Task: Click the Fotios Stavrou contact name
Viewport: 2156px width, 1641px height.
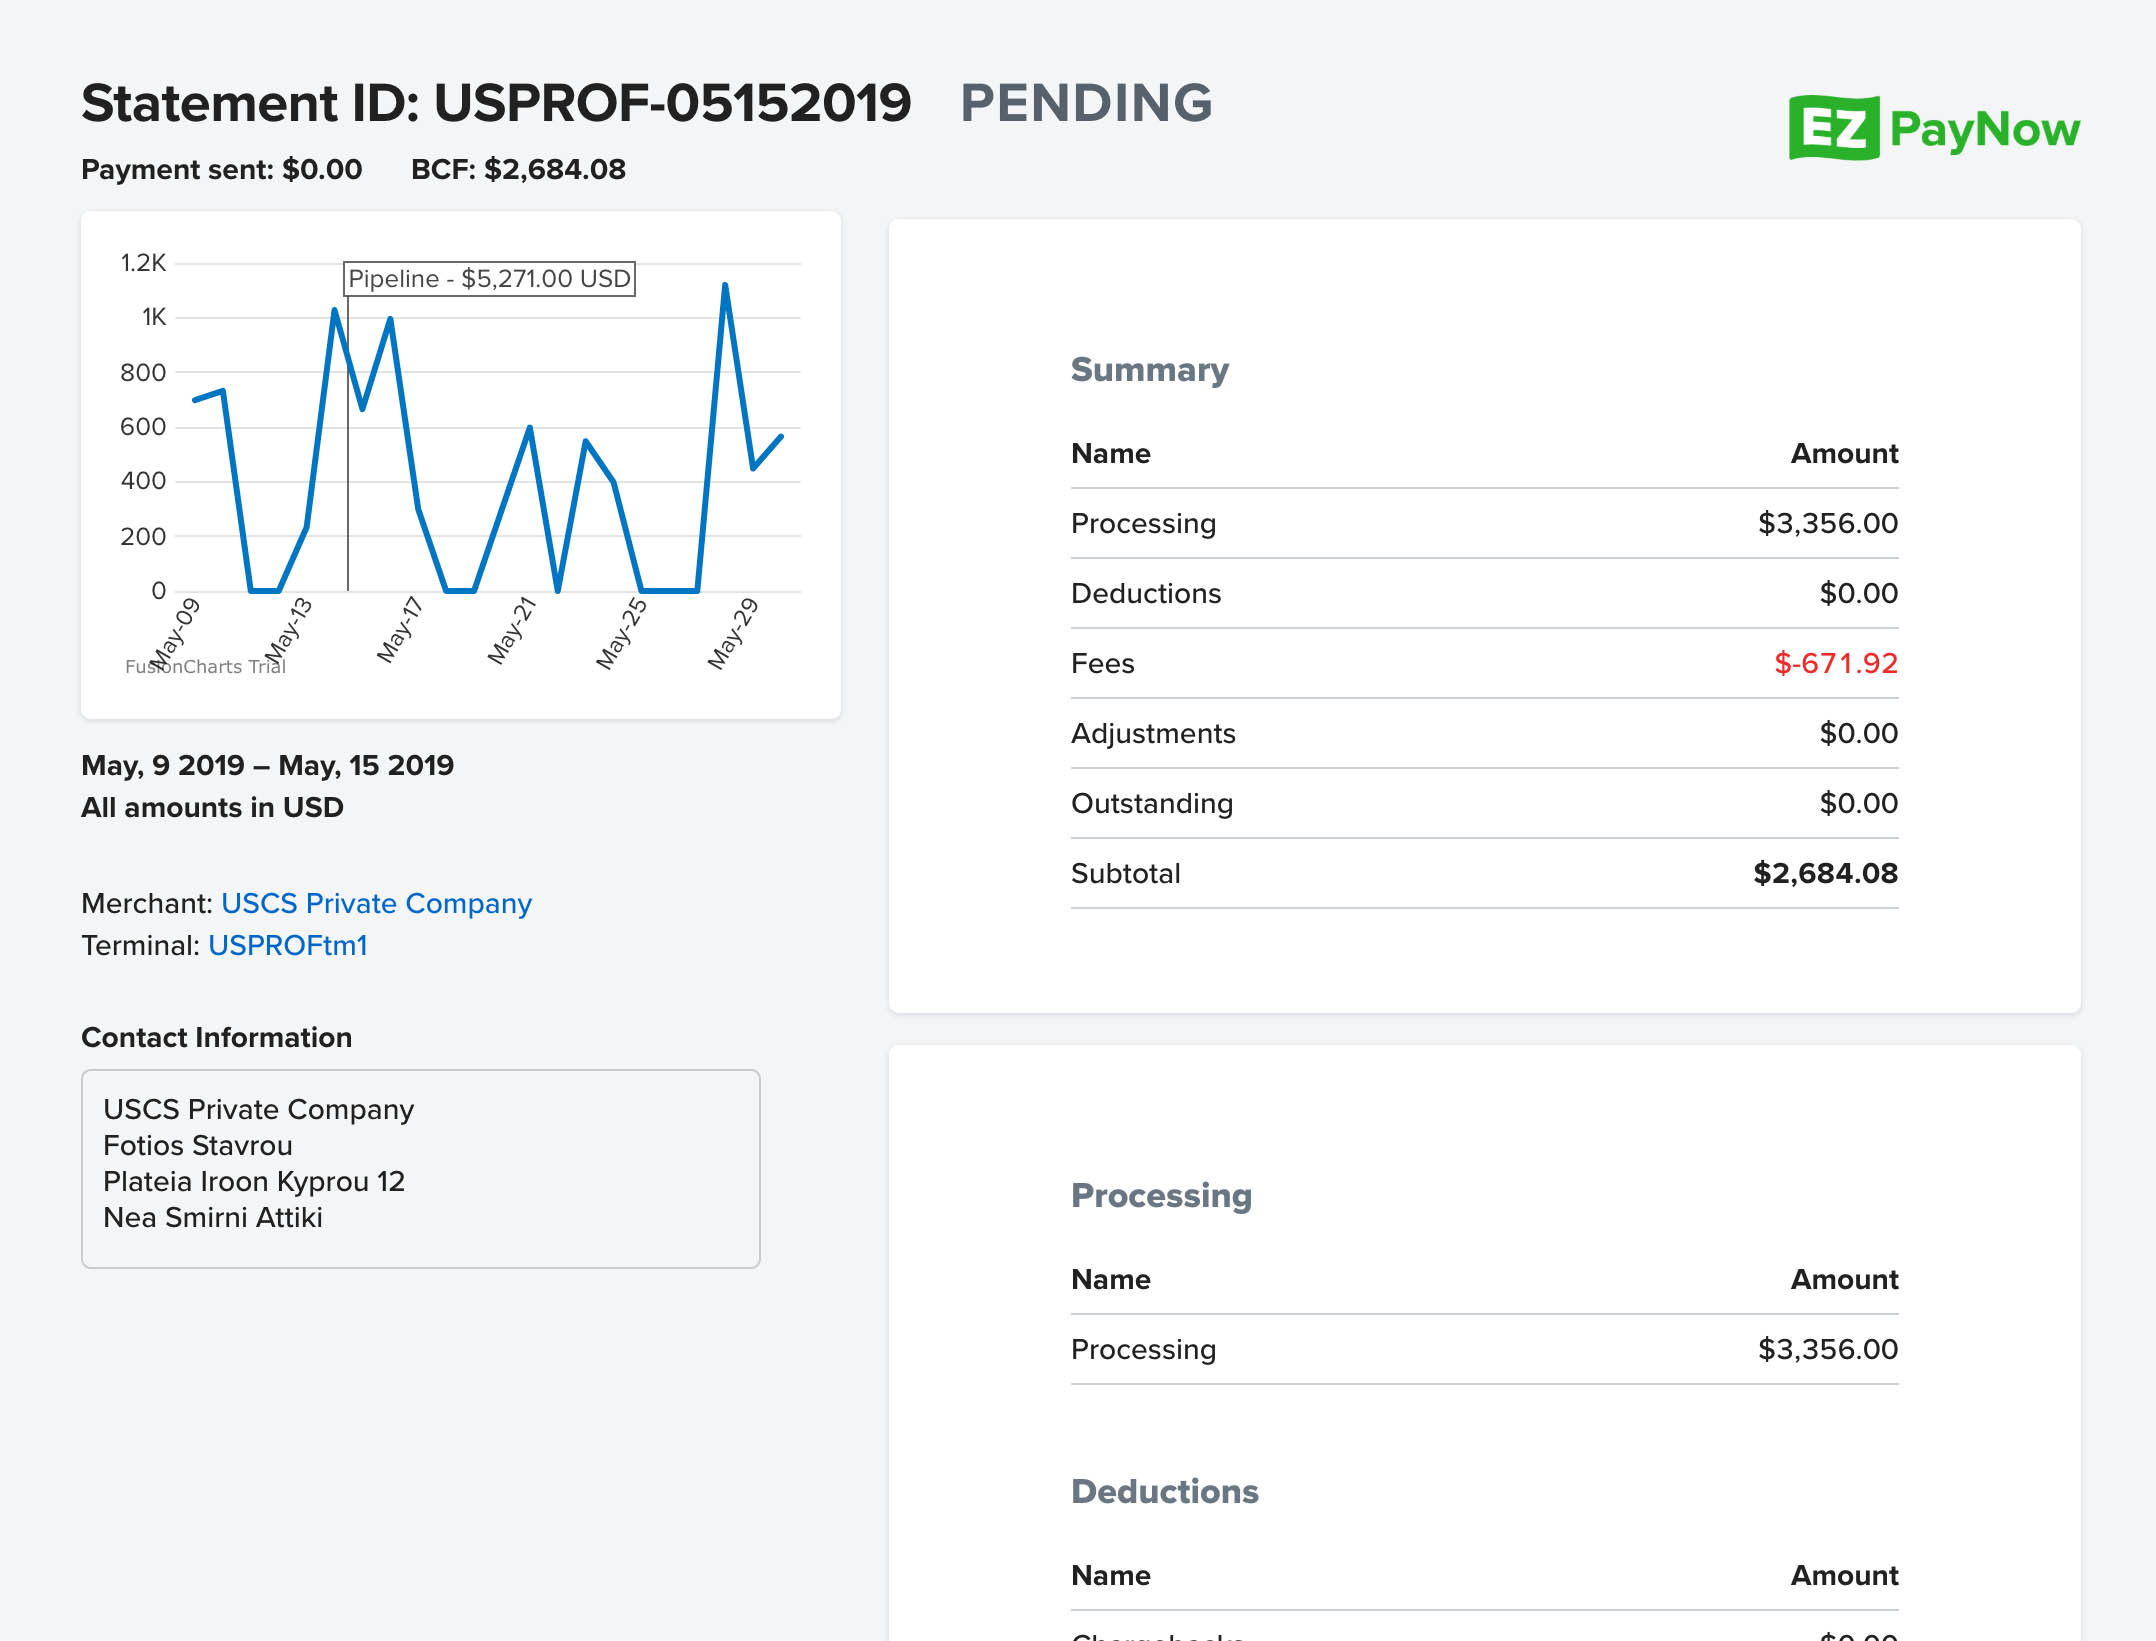Action: pos(198,1145)
